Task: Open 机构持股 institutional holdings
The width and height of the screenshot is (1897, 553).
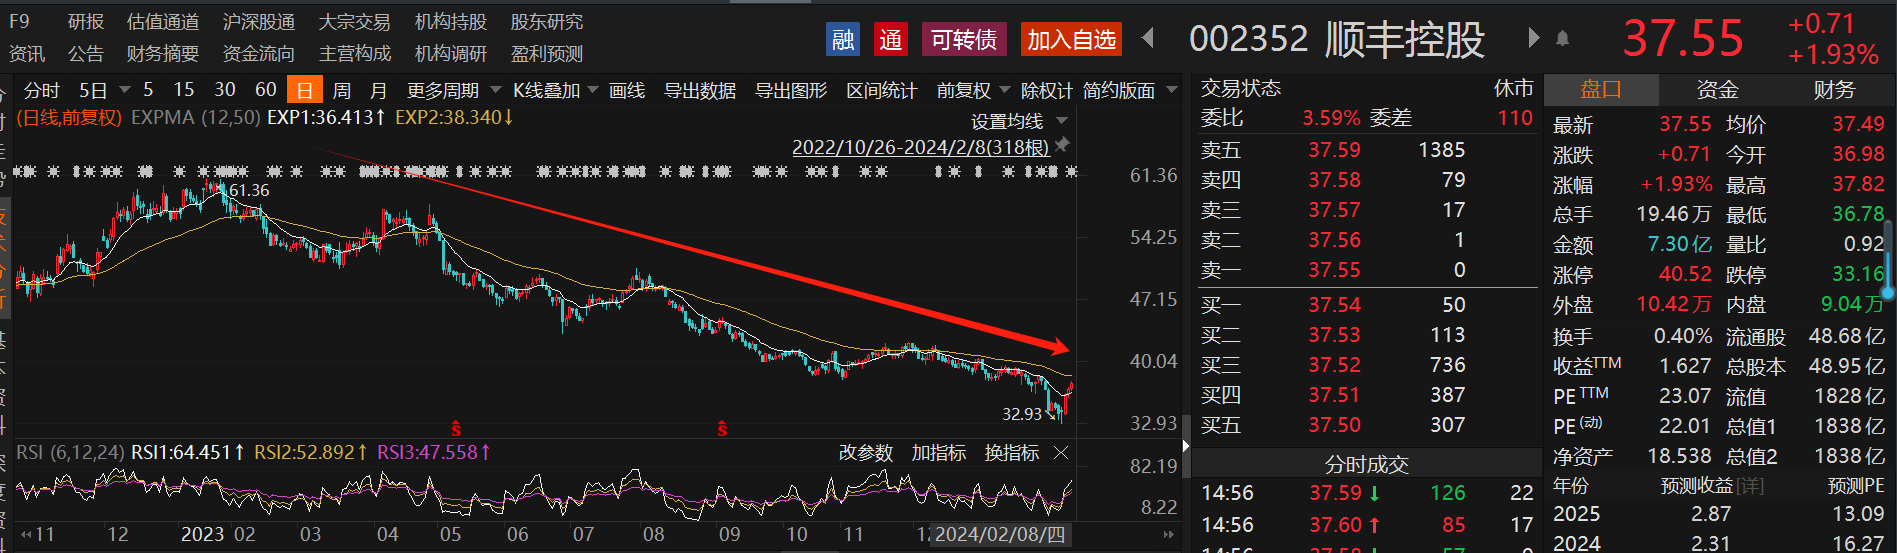Action: (x=451, y=21)
